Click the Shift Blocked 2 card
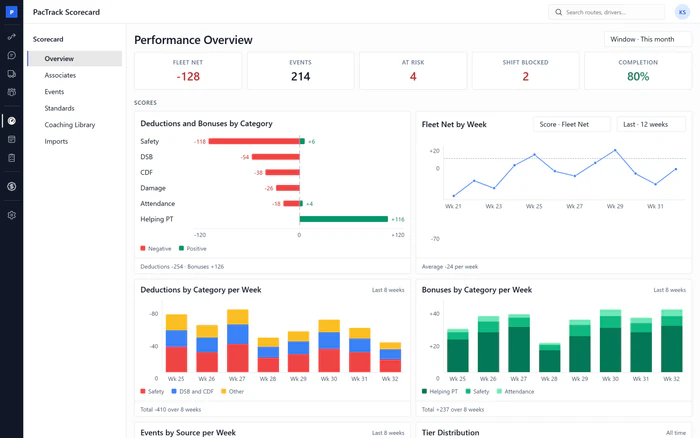This screenshot has width=700, height=438. coord(525,71)
